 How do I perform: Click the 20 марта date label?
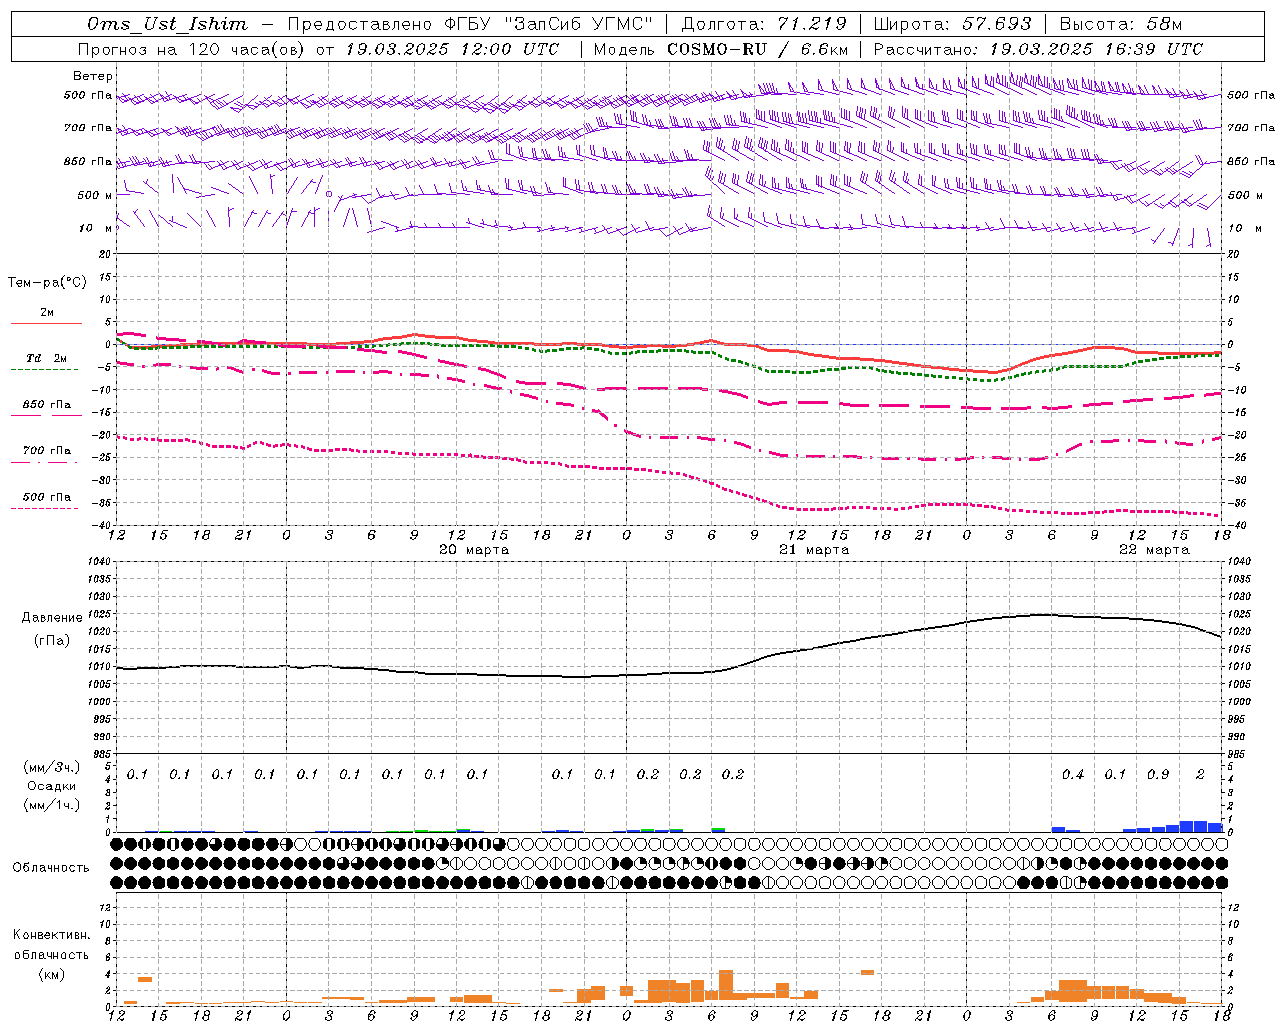click(474, 550)
